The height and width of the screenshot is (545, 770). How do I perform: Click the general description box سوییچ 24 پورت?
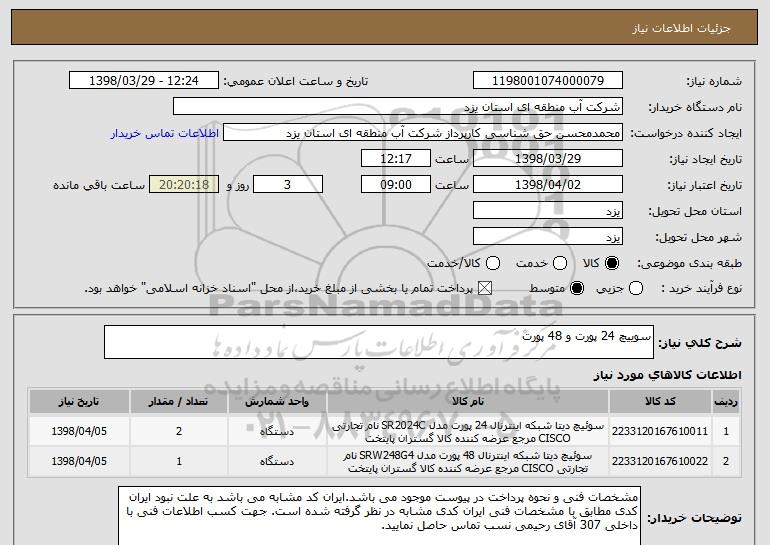379,342
